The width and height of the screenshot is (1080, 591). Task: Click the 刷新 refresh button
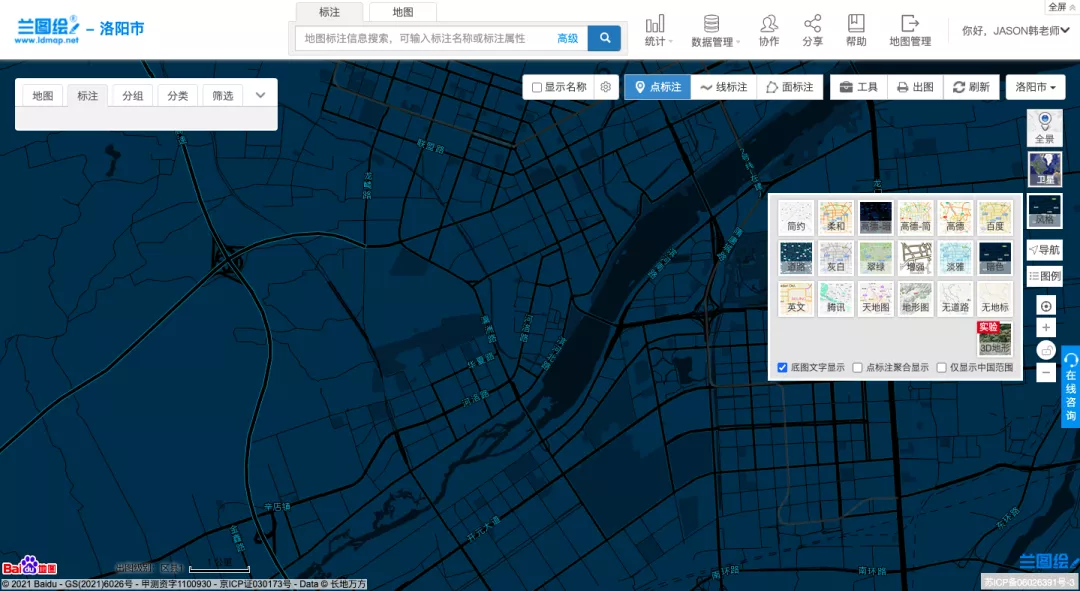(x=970, y=87)
